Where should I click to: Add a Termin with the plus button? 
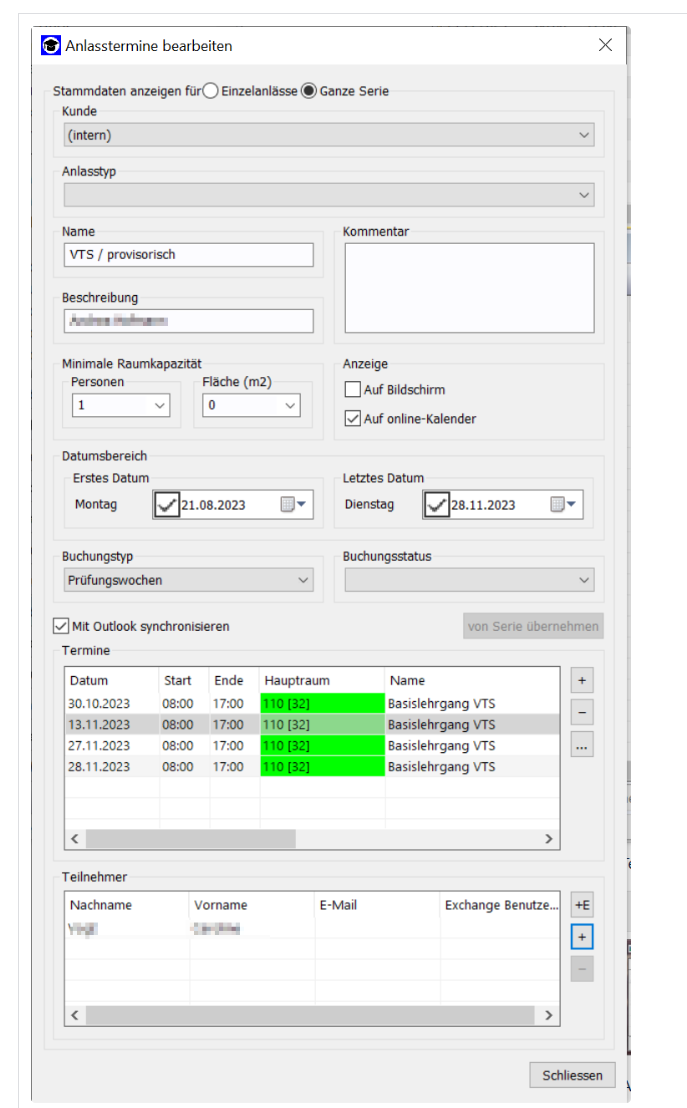click(x=582, y=680)
